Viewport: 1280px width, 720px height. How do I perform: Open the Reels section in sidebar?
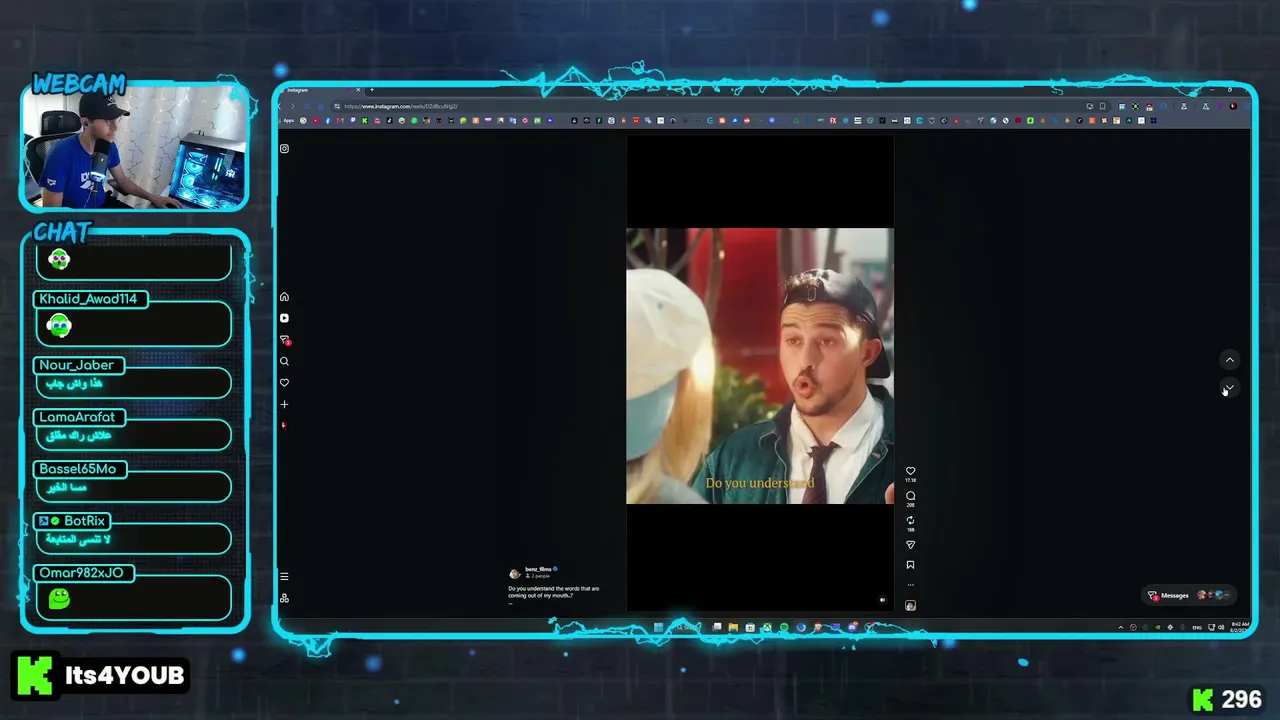pyautogui.click(x=284, y=318)
